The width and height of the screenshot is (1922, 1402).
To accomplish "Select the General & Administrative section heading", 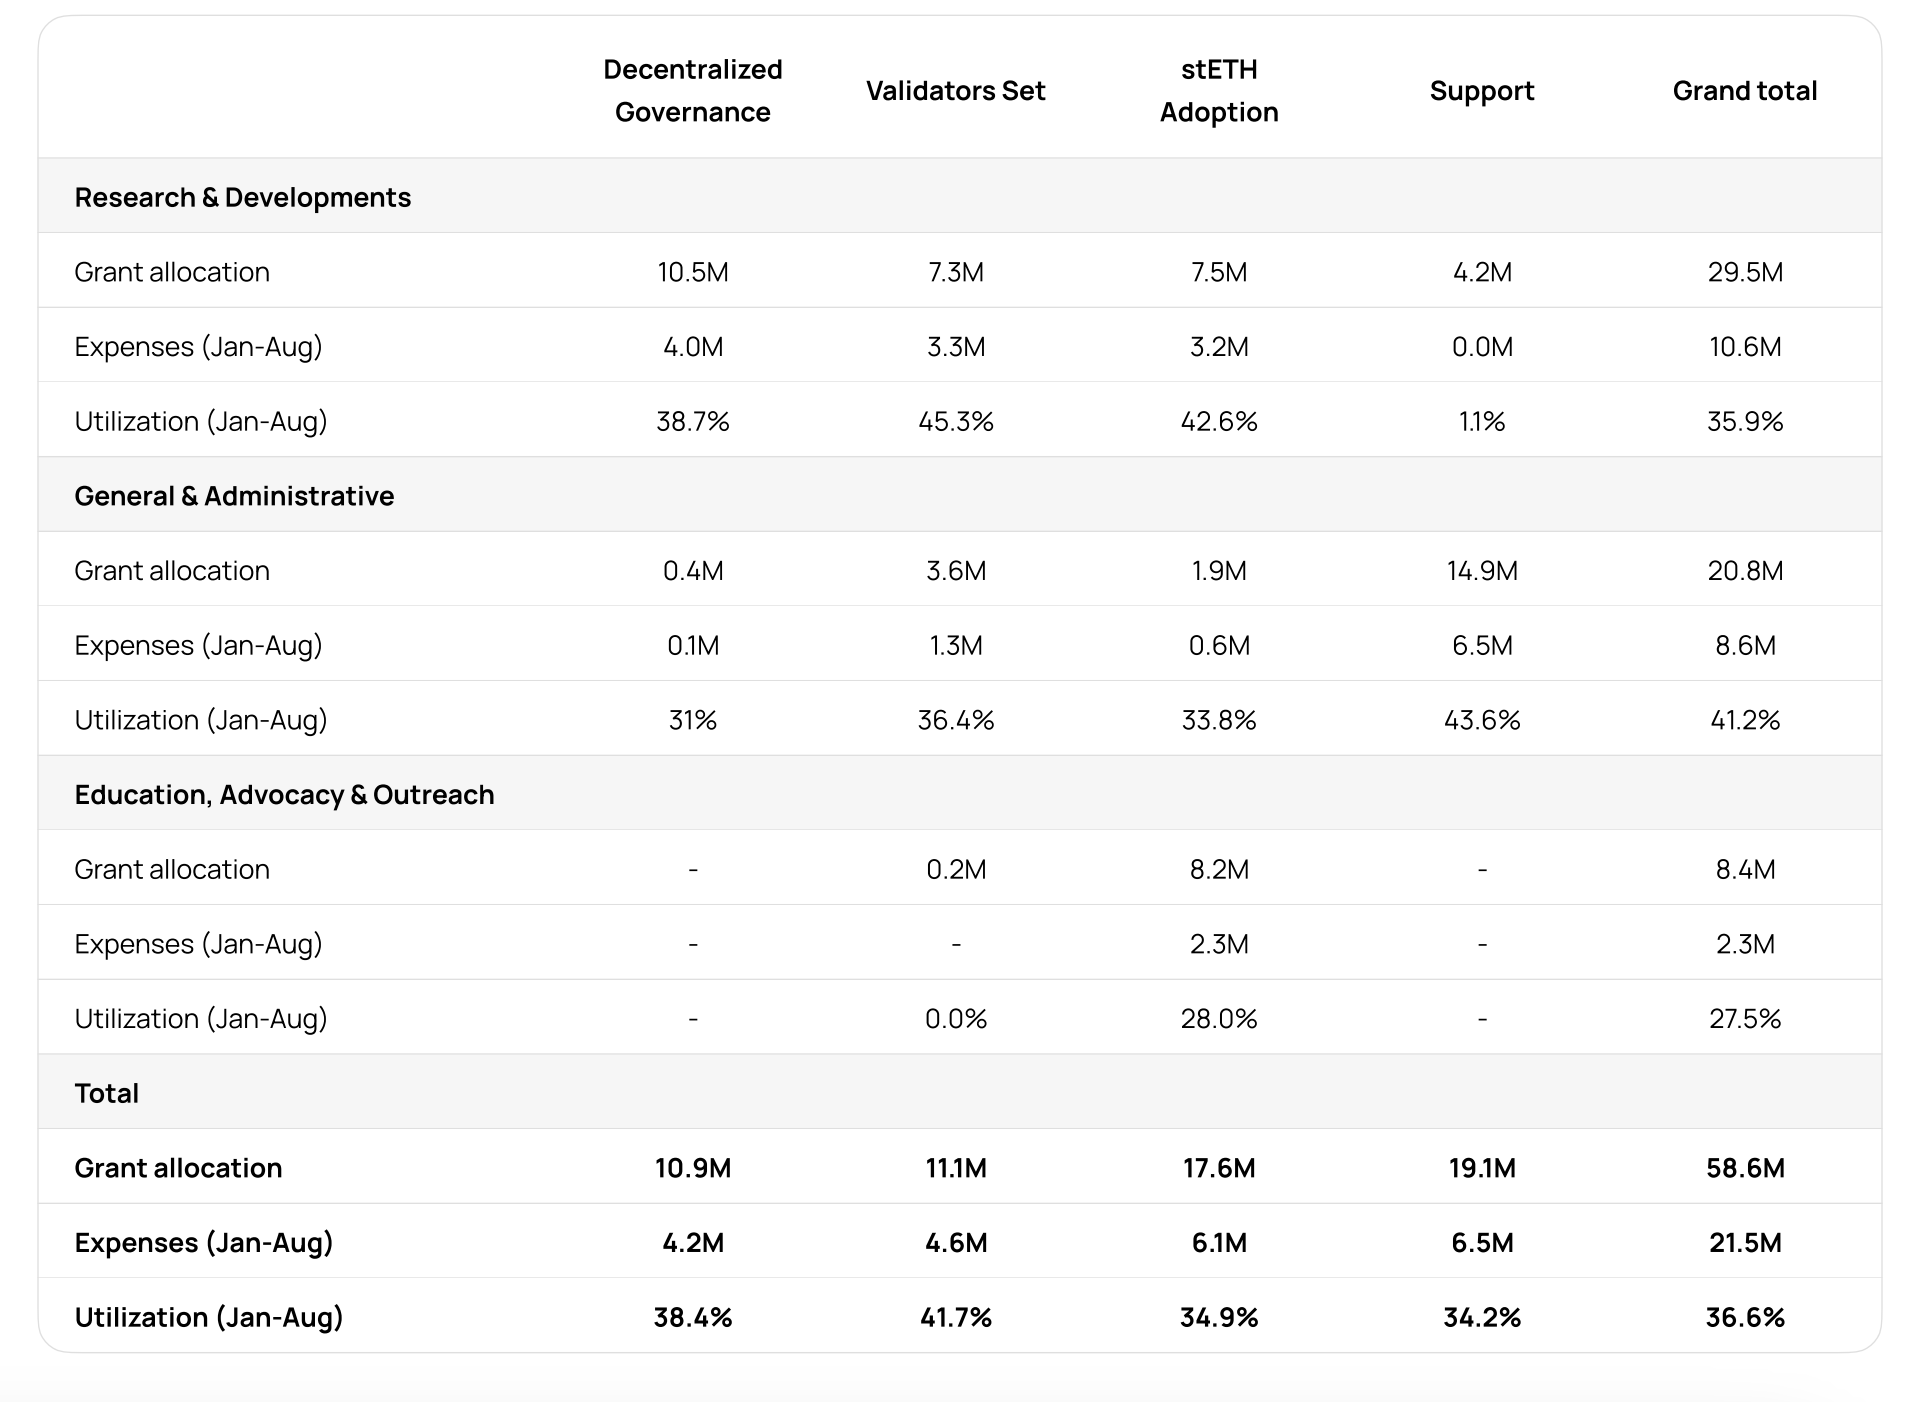I will point(234,496).
